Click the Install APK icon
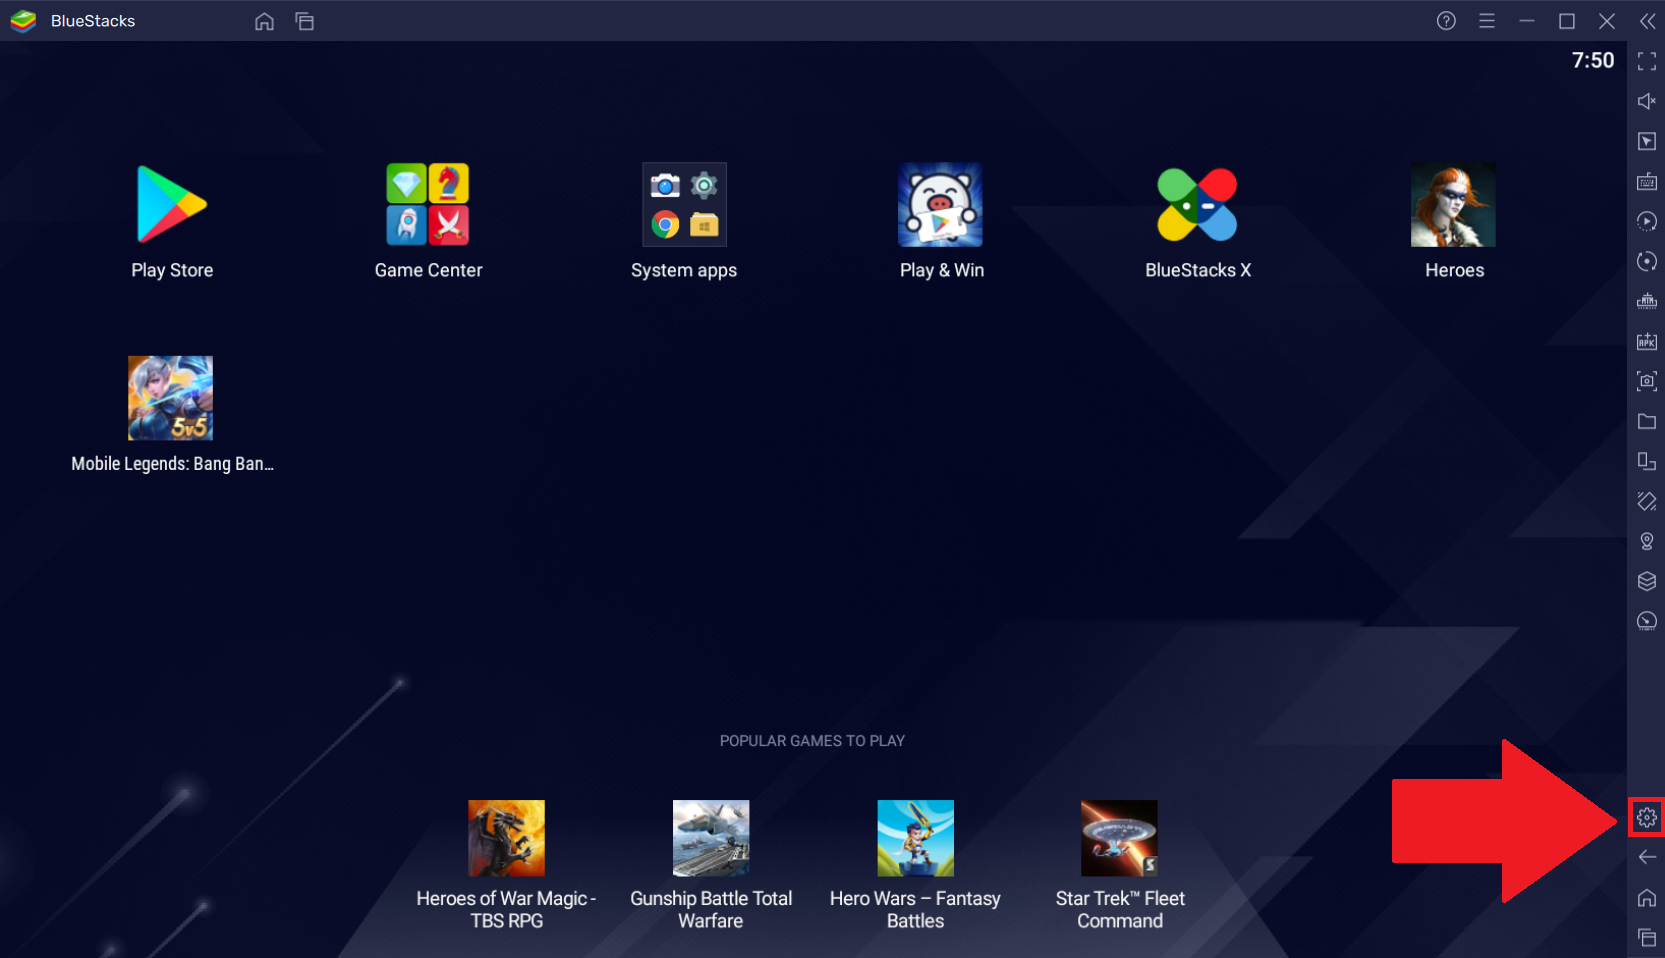 pos(1647,341)
